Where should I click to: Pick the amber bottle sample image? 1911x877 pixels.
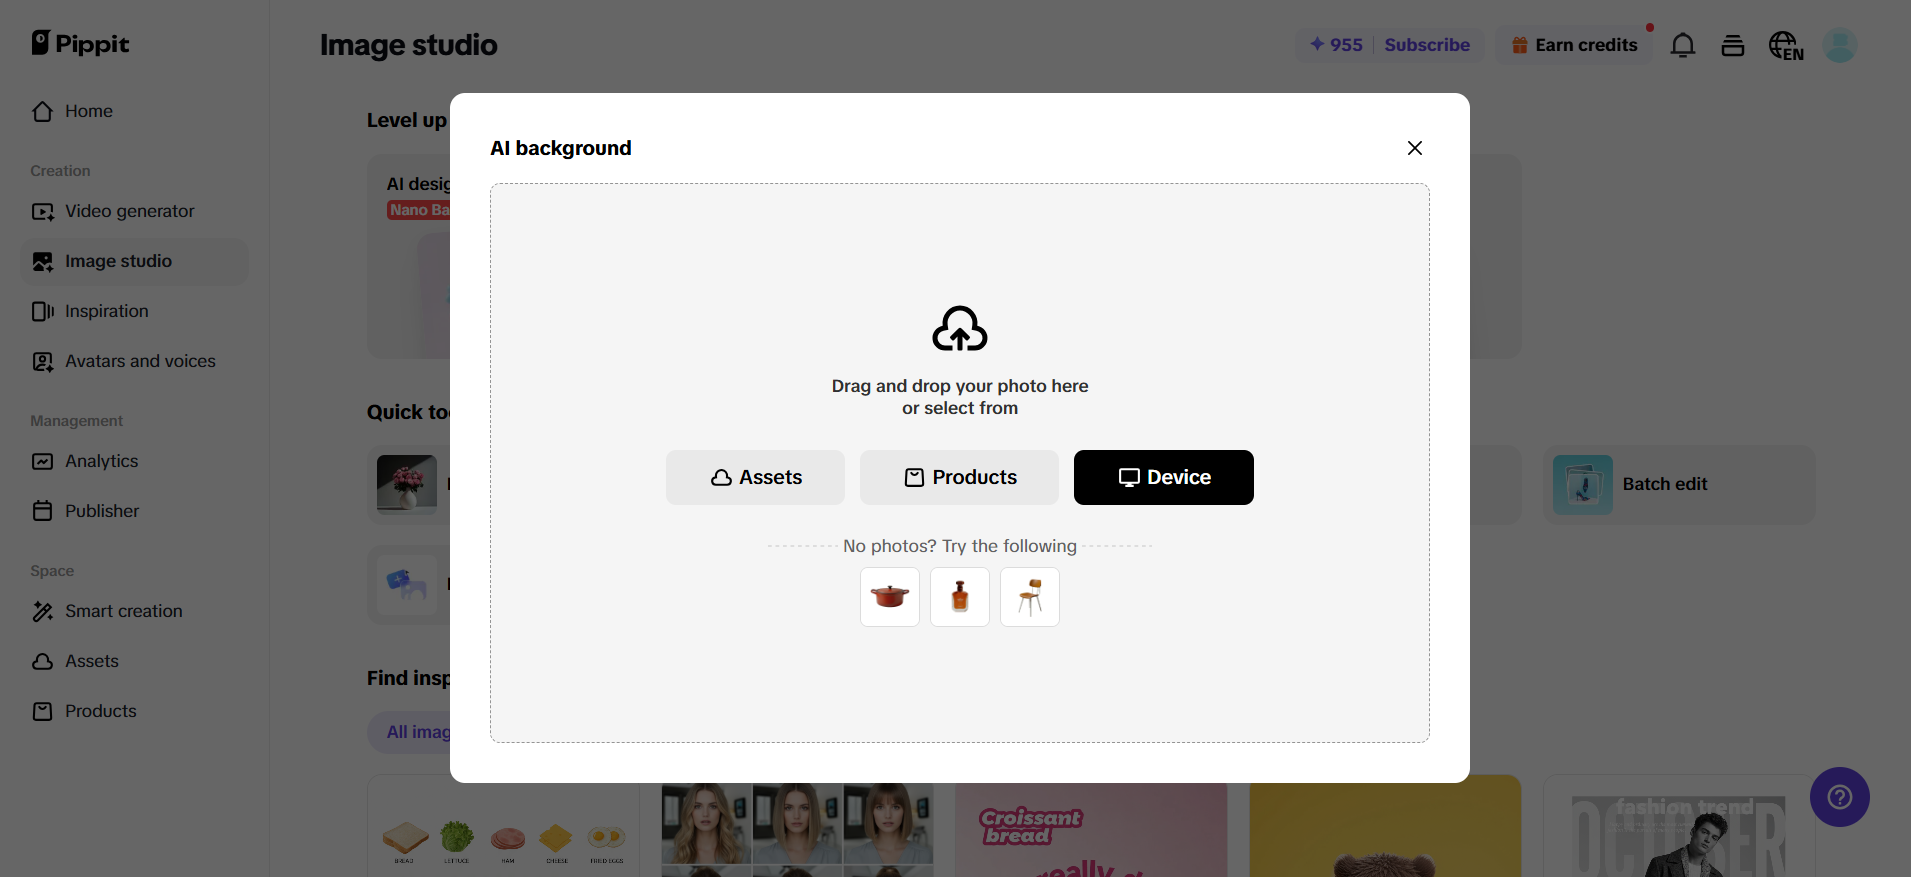(959, 597)
